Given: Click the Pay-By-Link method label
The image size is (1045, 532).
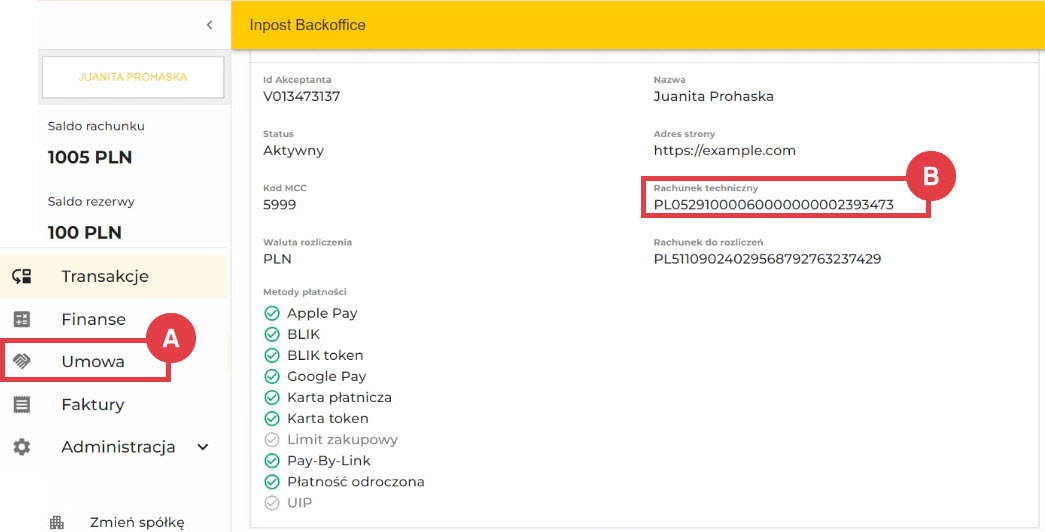Looking at the screenshot, I should tap(329, 461).
